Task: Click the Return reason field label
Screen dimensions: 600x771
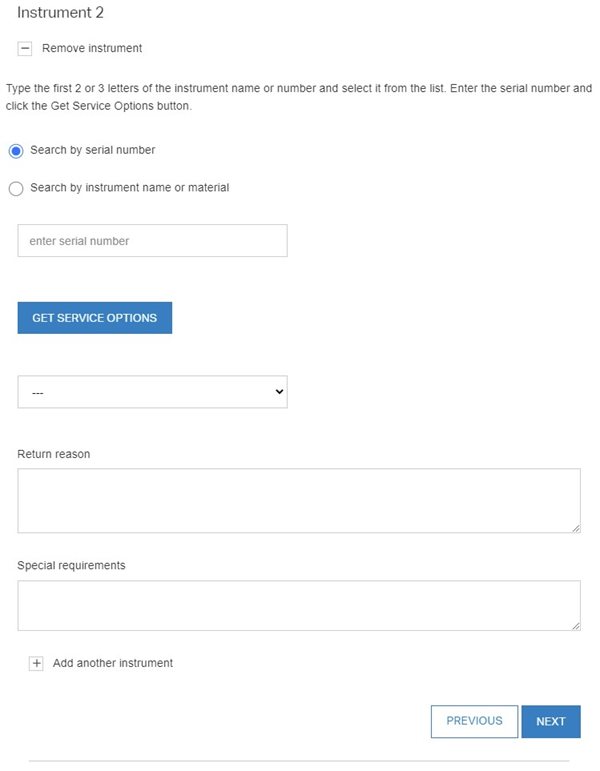Action: 54,454
